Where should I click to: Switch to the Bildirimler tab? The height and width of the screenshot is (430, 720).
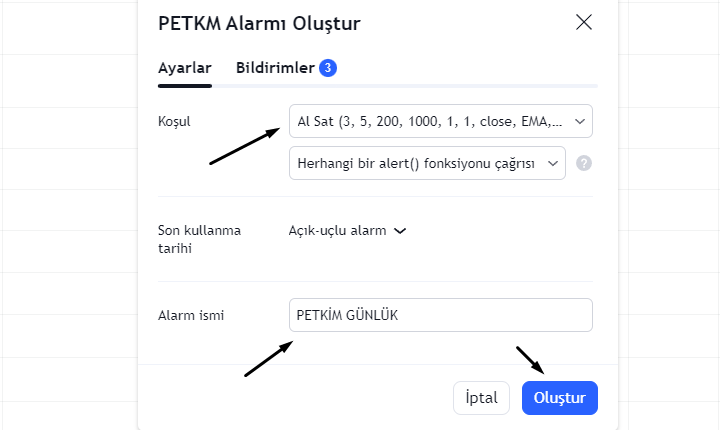(x=286, y=68)
